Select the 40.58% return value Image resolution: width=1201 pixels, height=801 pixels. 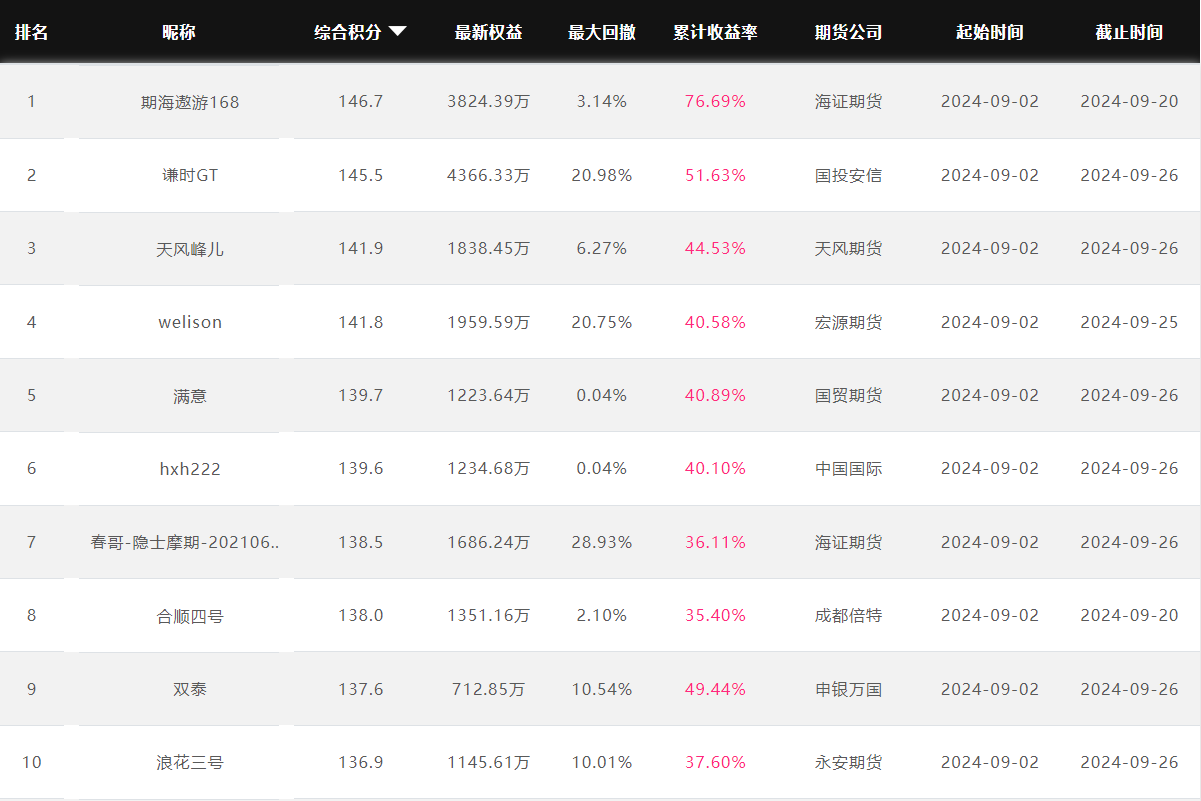[x=715, y=322]
